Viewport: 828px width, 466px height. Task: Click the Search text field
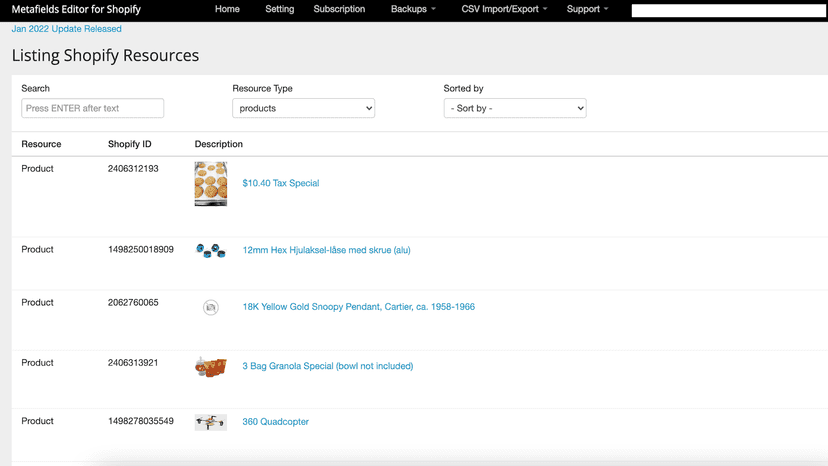[92, 108]
